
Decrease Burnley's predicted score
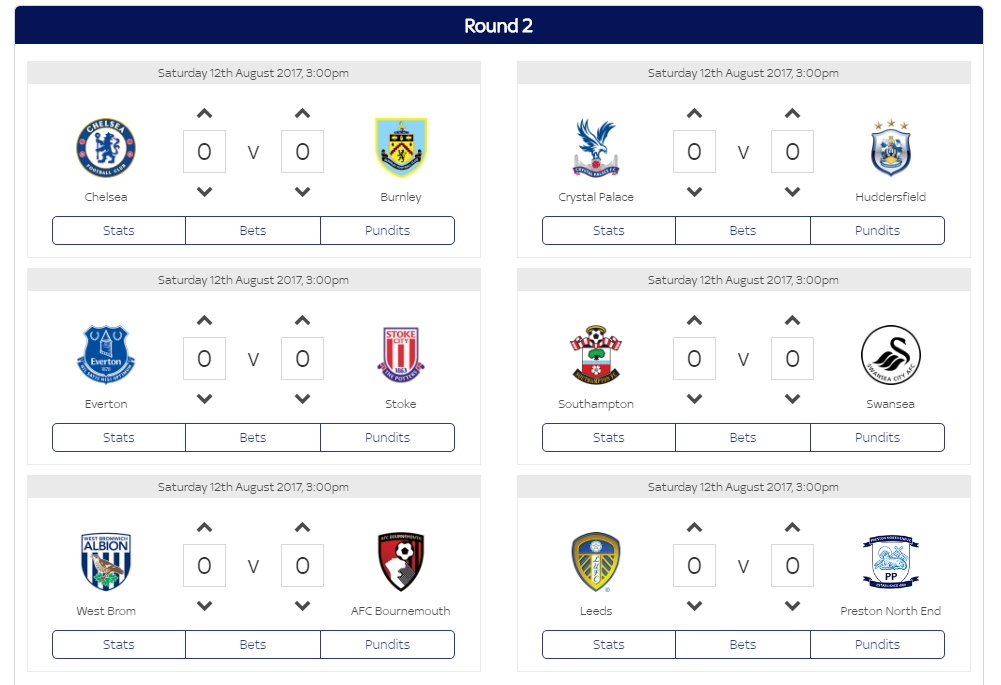point(303,192)
